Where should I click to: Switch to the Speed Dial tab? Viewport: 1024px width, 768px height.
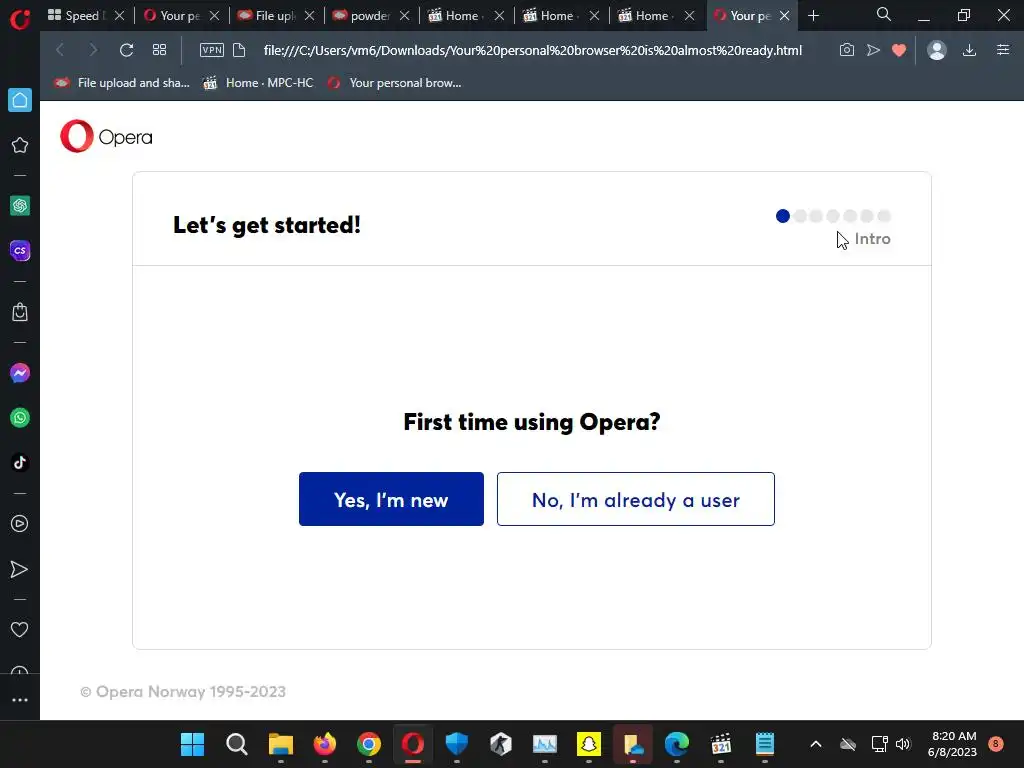[76, 16]
